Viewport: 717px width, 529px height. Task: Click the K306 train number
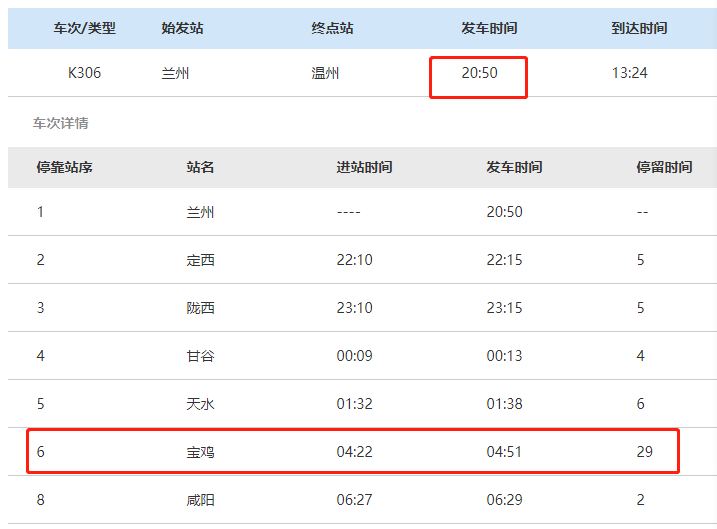click(x=84, y=73)
